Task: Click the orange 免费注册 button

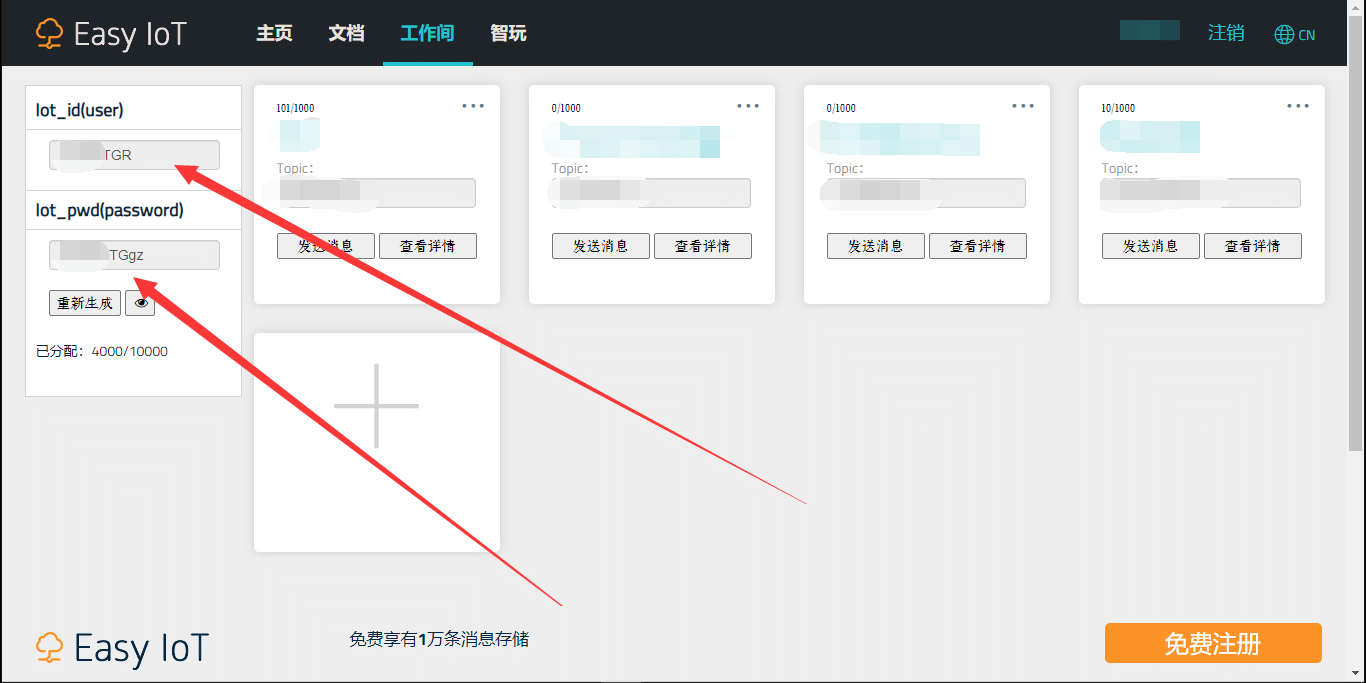Action: (x=1212, y=643)
